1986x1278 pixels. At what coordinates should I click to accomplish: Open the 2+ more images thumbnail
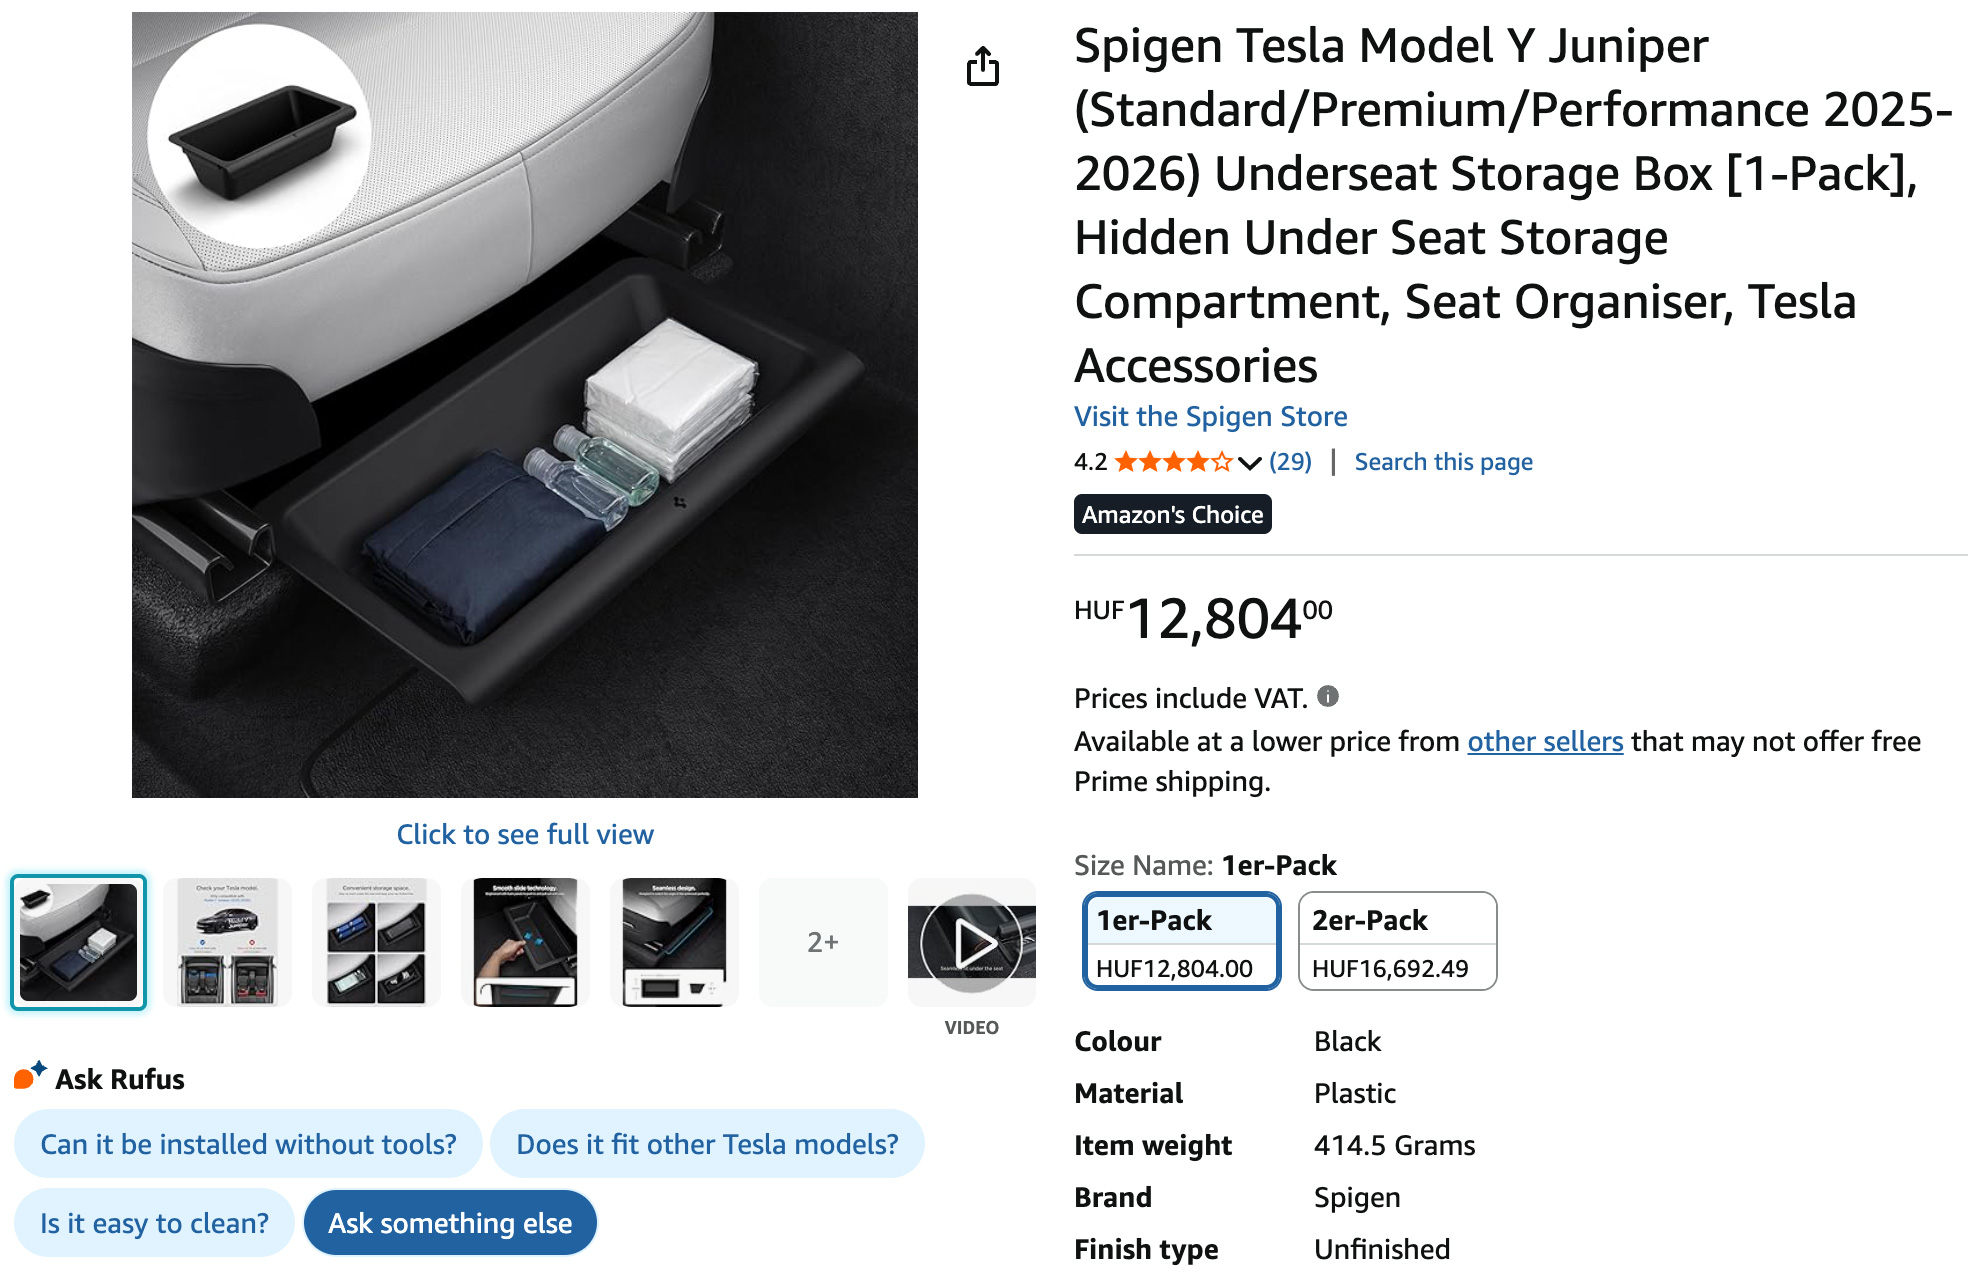pos(823,942)
